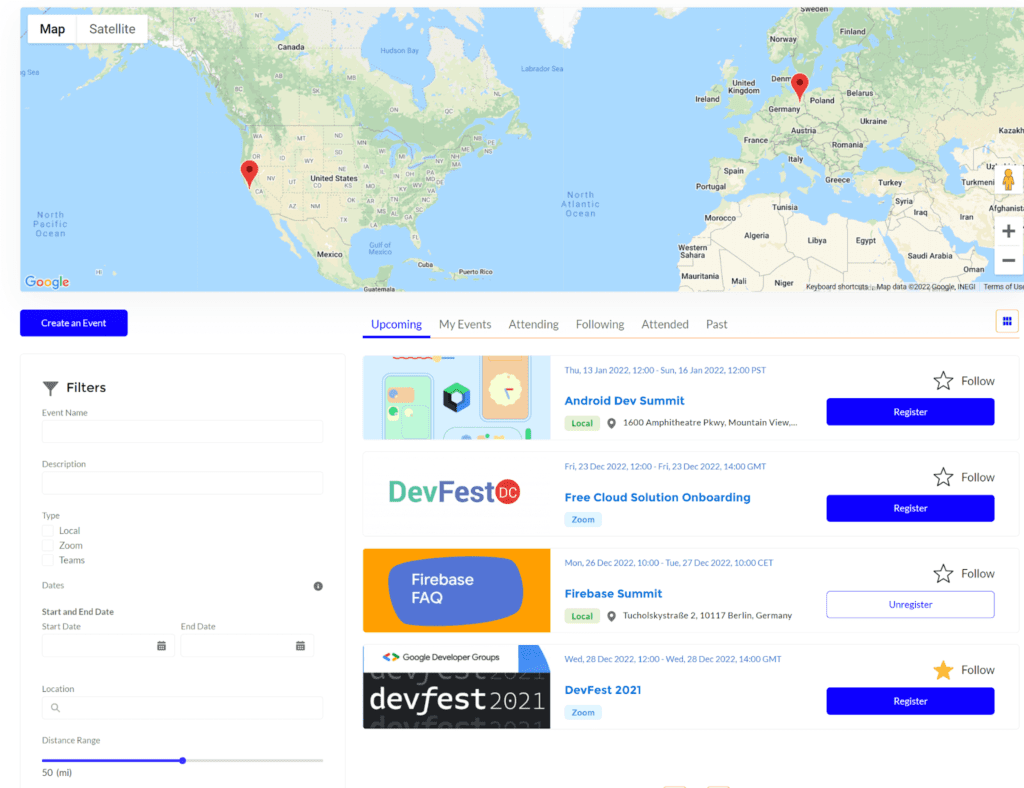Open the DevFest 2021 title link

coord(603,690)
